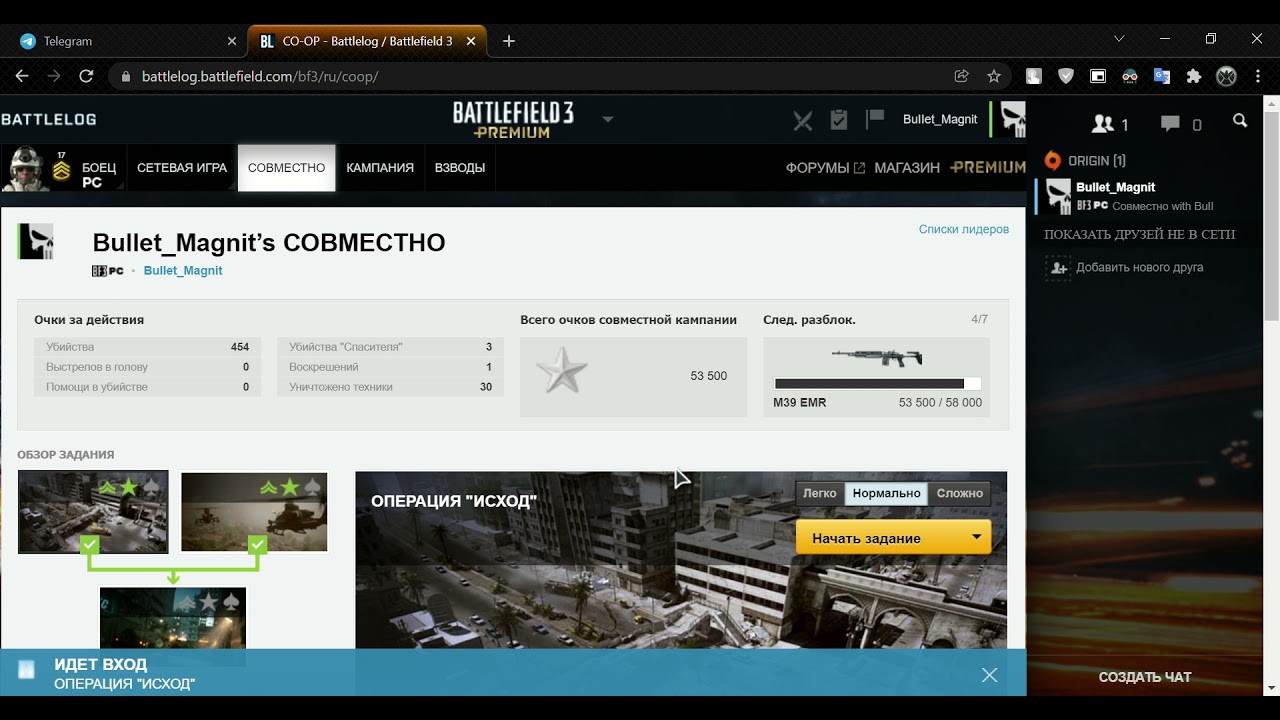This screenshot has height=720, width=1280.
Task: Open a new browser tab
Action: click(x=508, y=41)
